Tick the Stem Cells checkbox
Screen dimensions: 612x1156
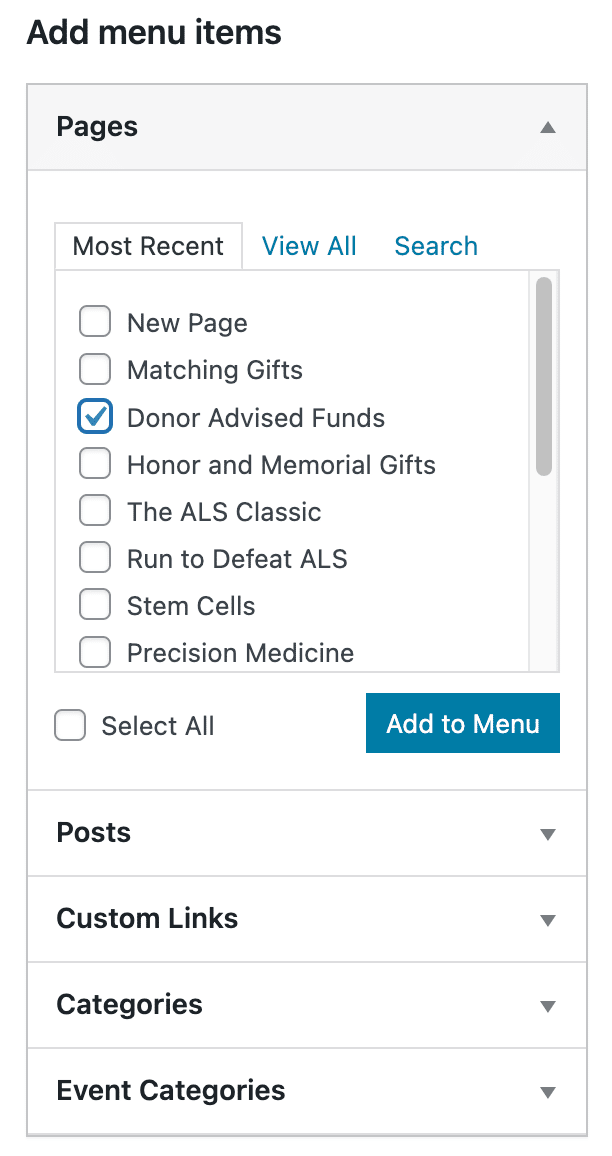pyautogui.click(x=95, y=605)
